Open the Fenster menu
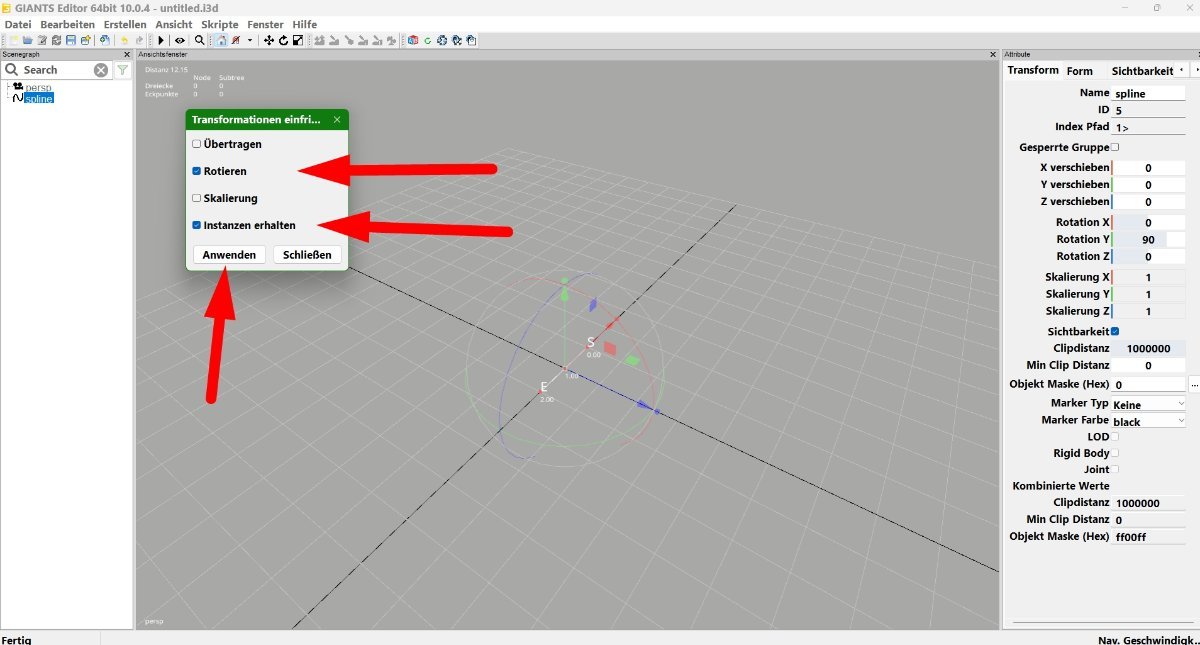This screenshot has width=1200, height=645. tap(265, 24)
